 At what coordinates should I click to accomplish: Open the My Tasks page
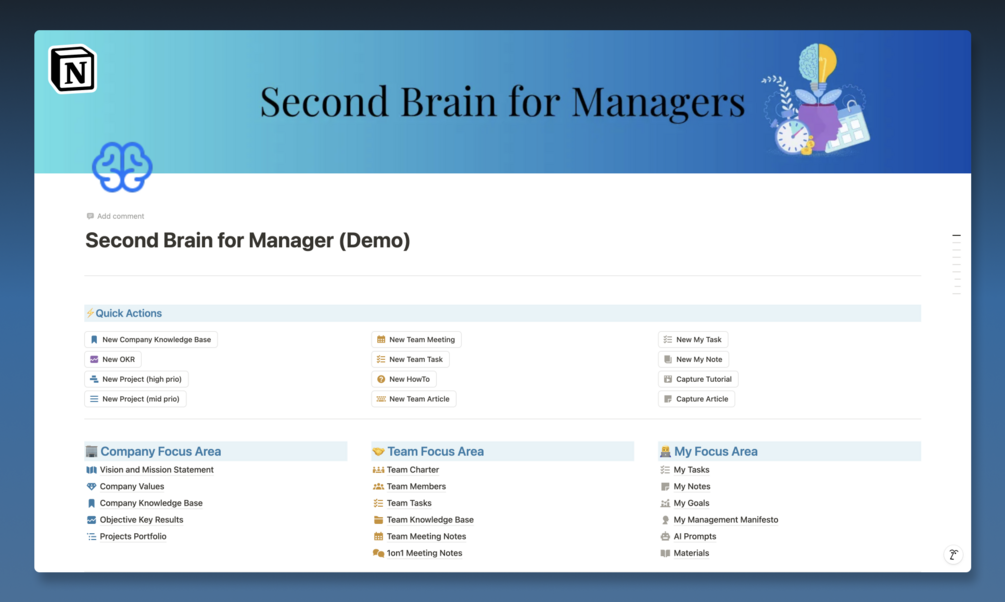692,470
